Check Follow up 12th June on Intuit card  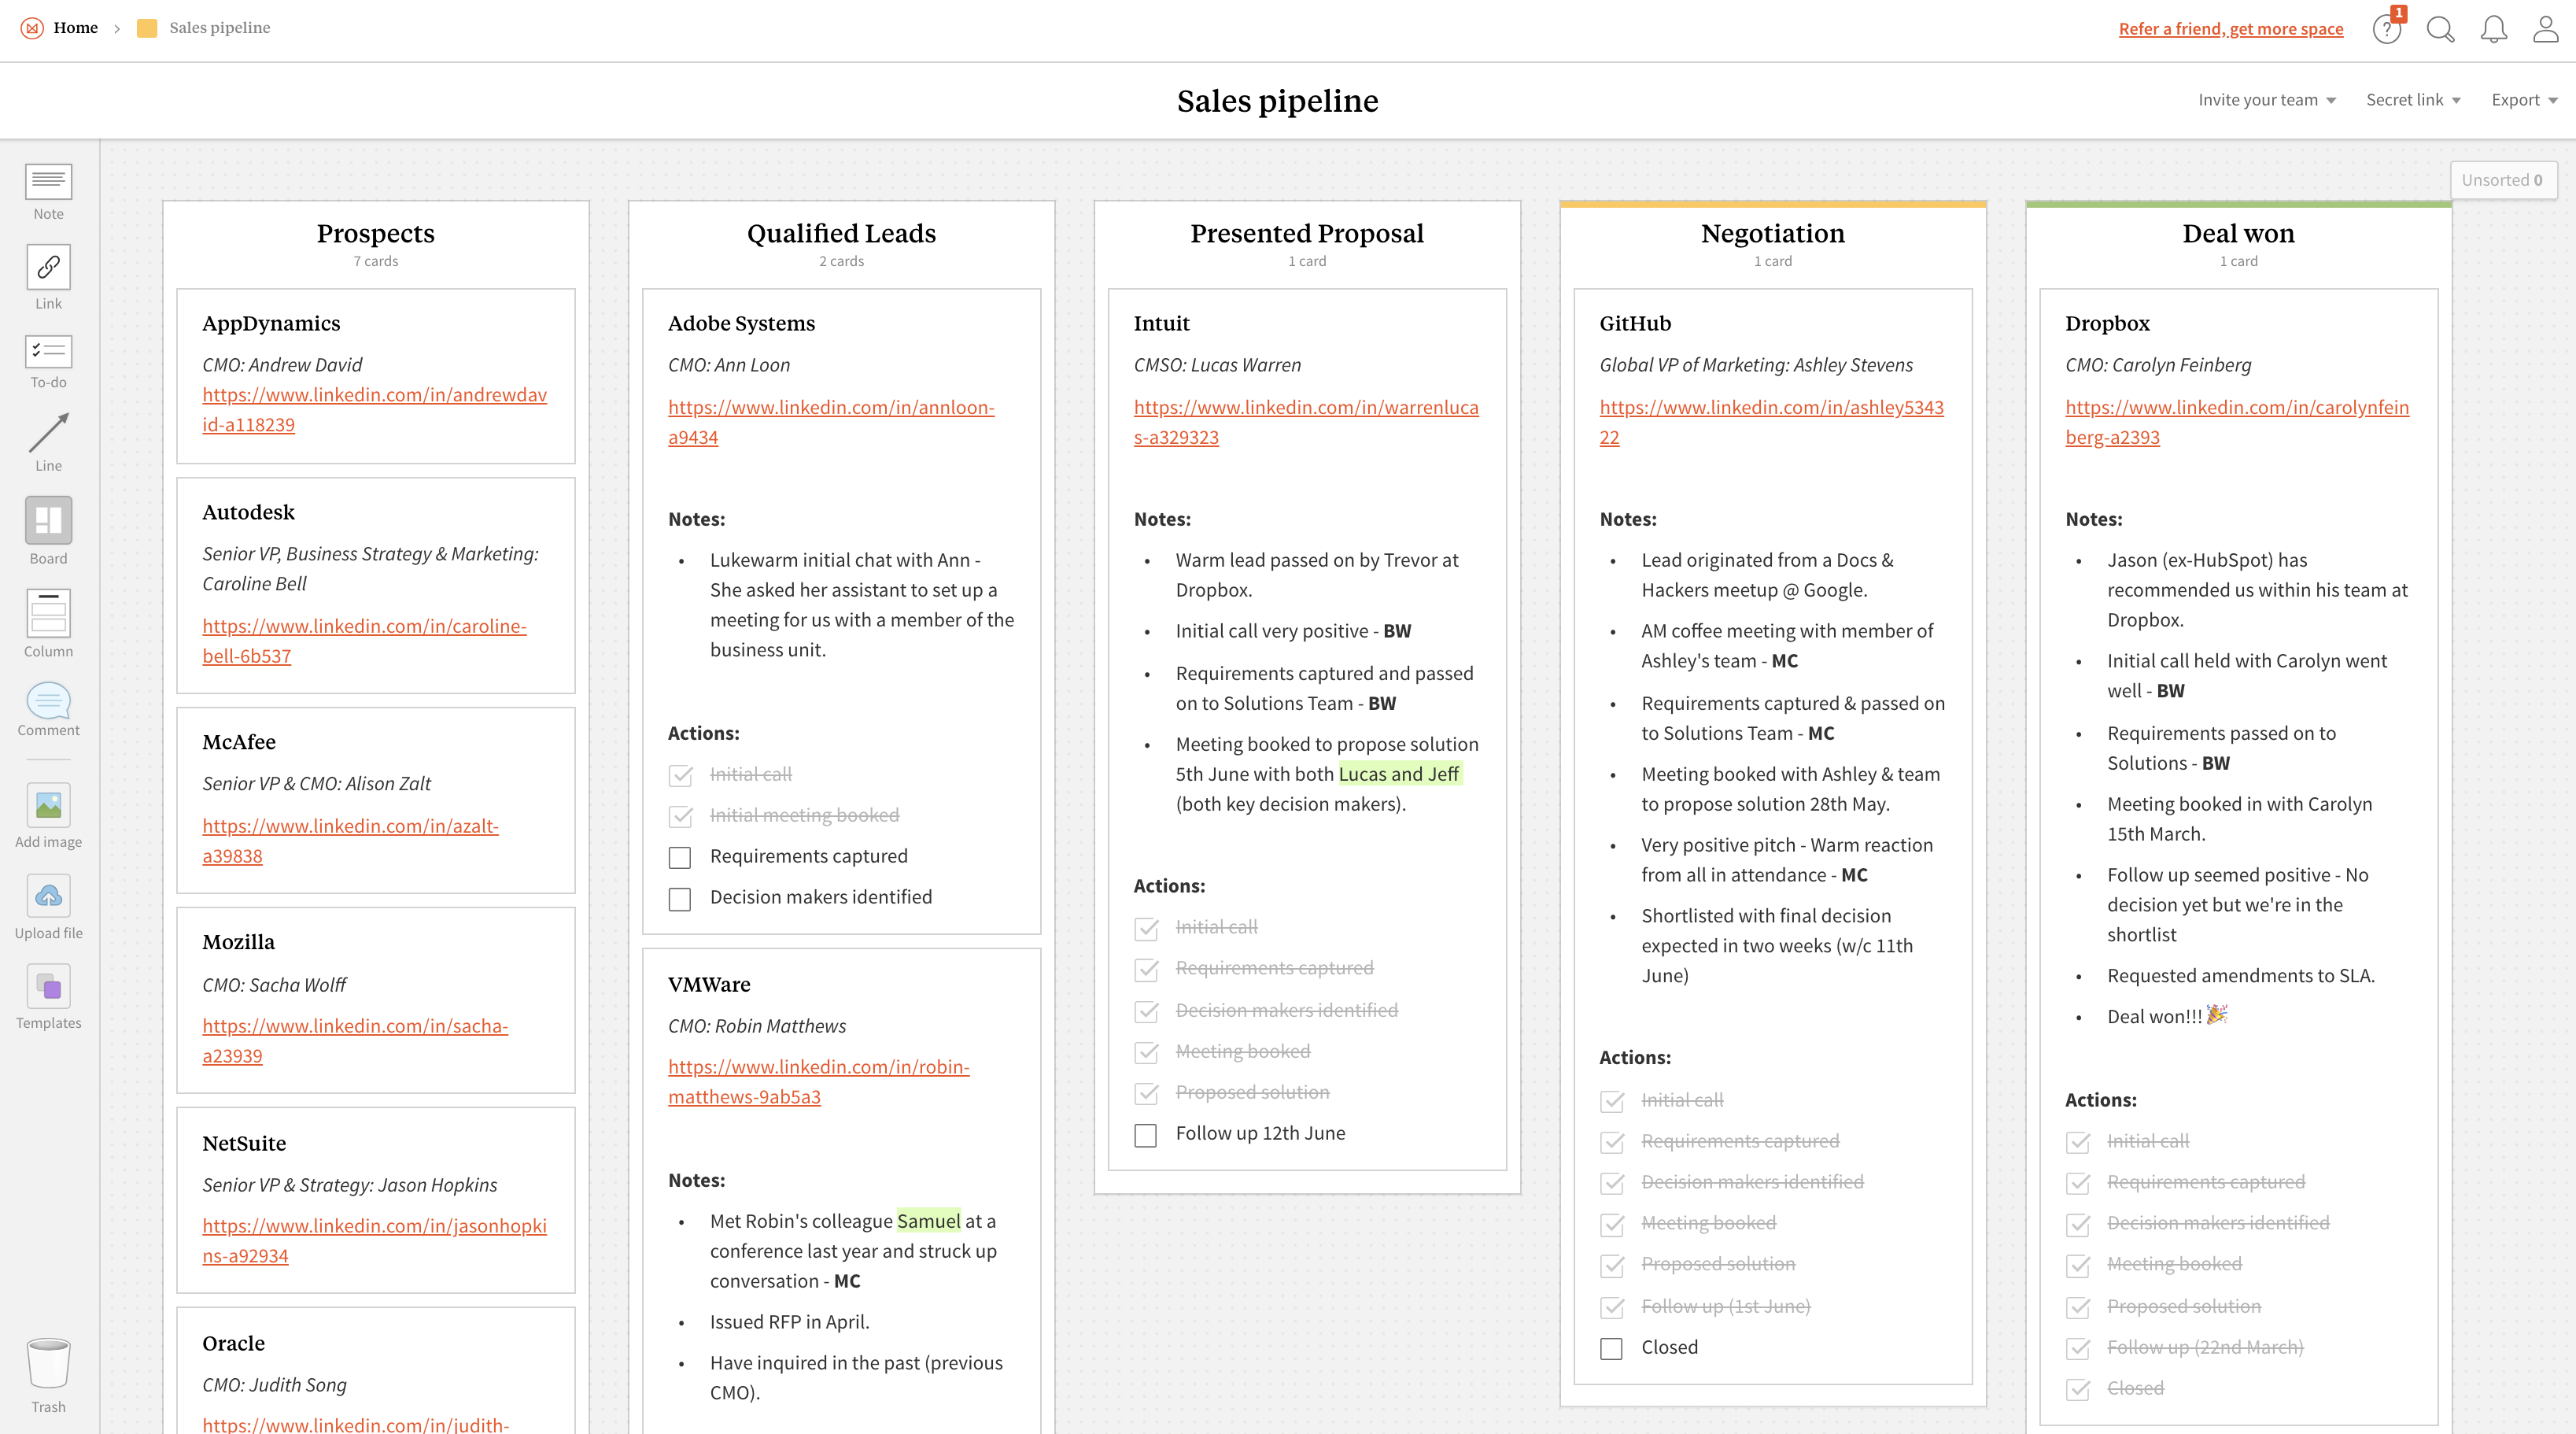tap(1146, 1134)
